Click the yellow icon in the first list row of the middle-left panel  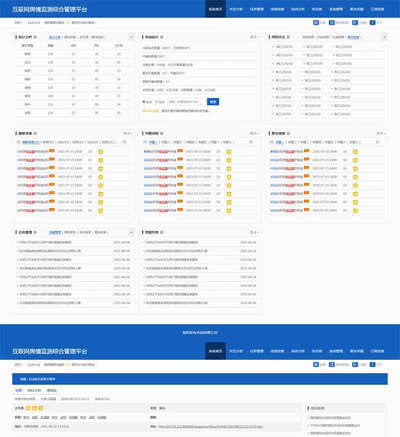(100, 152)
